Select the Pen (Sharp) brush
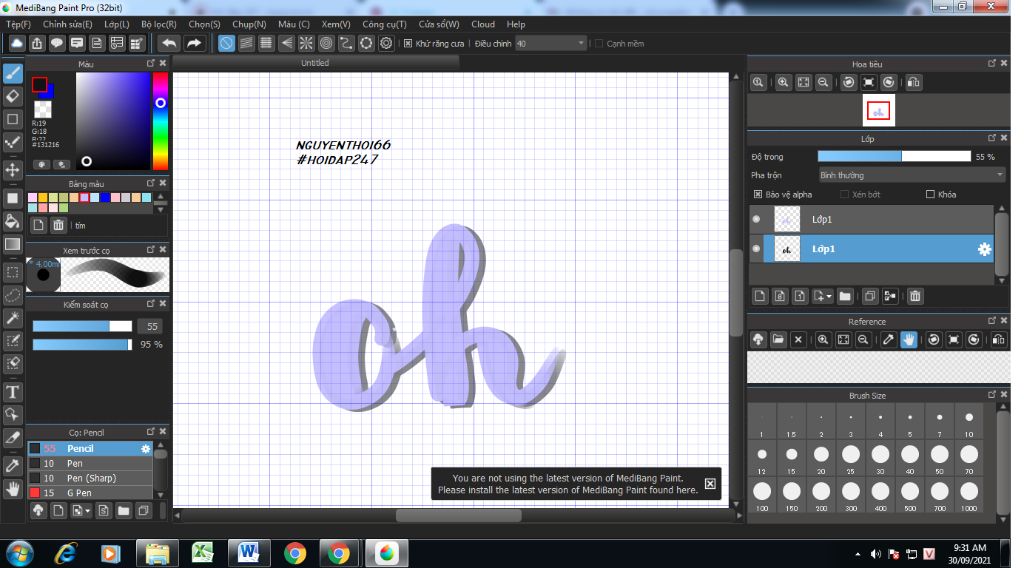This screenshot has height=568, width=1024. [x=90, y=478]
